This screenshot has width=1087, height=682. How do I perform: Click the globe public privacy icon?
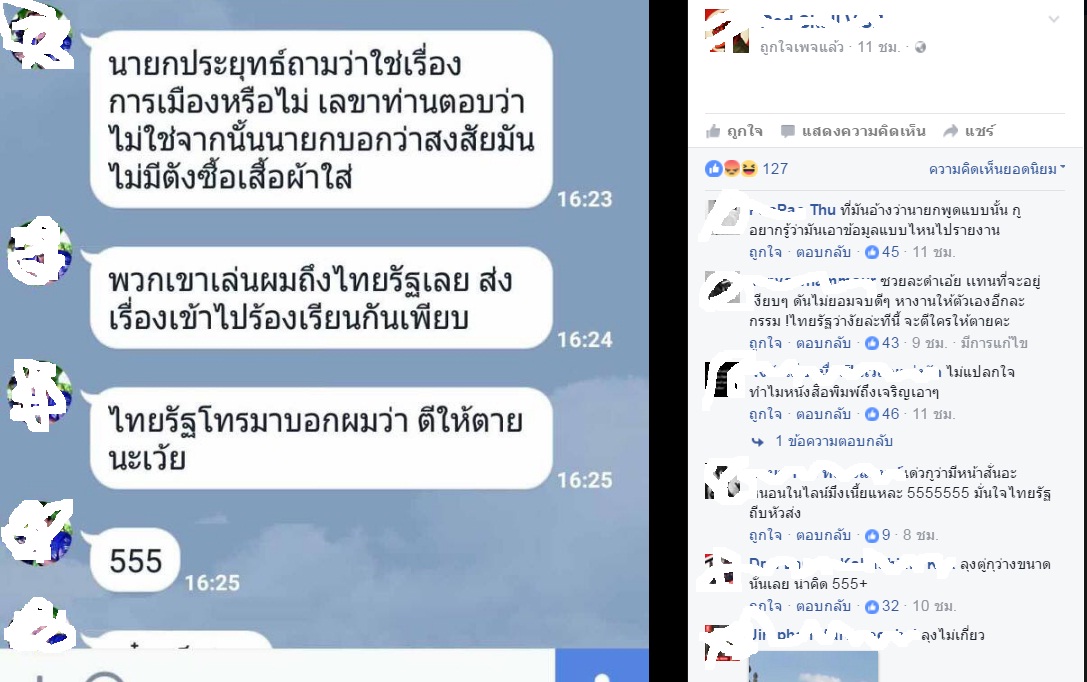coord(921,47)
